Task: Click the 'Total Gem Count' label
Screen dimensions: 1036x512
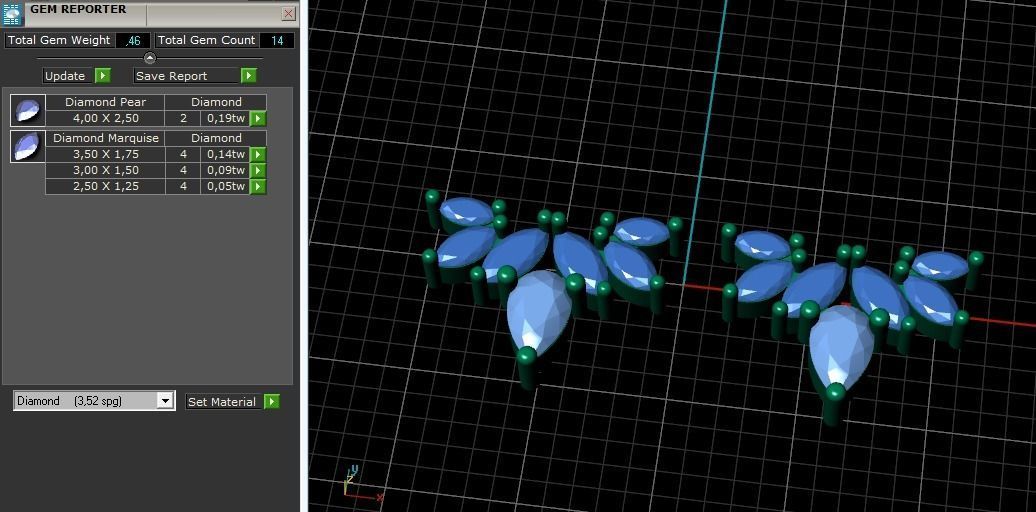Action: tap(206, 40)
